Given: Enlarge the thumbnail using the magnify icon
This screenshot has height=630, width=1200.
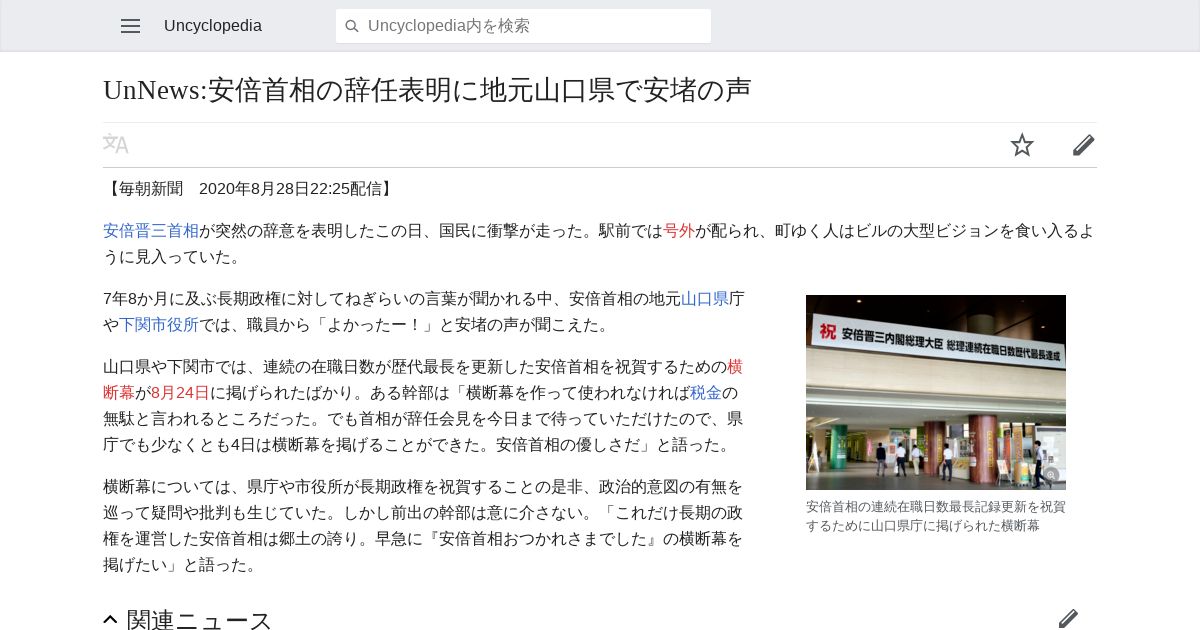Looking at the screenshot, I should pos(1050,475).
